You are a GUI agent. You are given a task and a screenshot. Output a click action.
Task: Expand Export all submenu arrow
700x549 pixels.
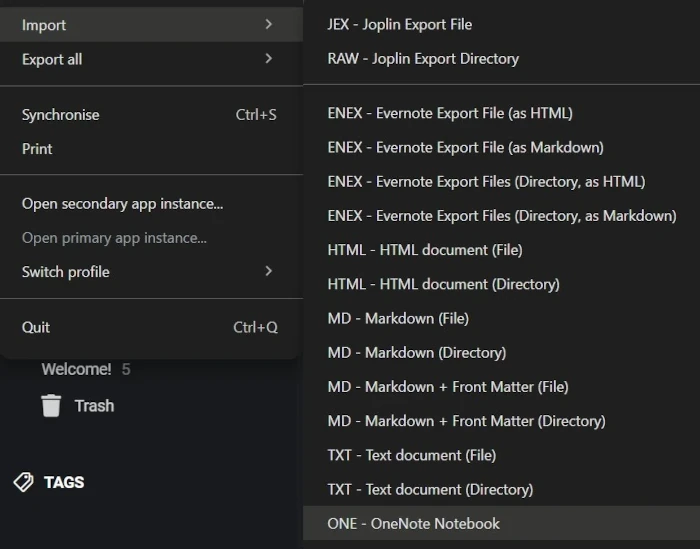(268, 58)
